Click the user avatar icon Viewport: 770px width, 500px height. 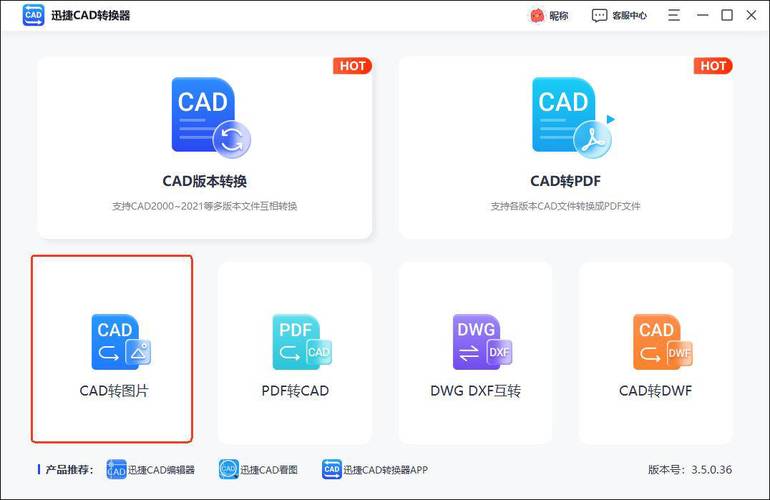point(537,16)
